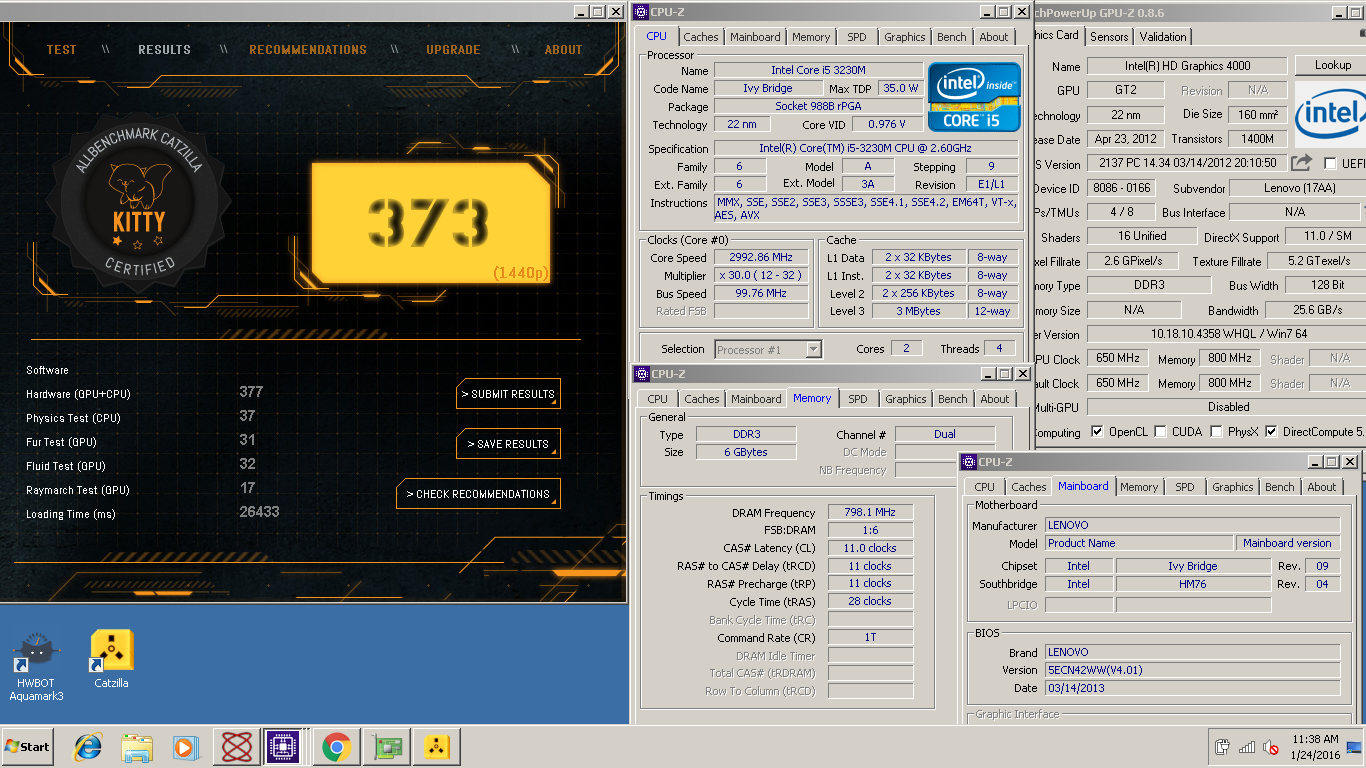The image size is (1366, 768).
Task: Open Graphics tab in CPU-Z Memory window
Action: 906,399
